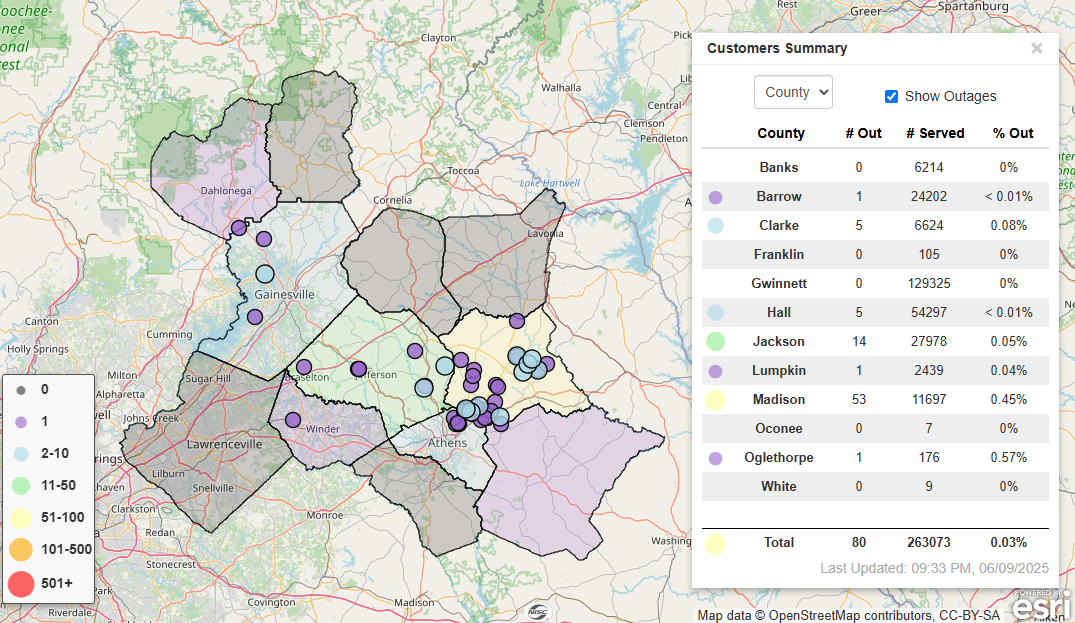Viewport: 1075px width, 623px height.
Task: Close the Customers Summary panel
Action: [x=1036, y=48]
